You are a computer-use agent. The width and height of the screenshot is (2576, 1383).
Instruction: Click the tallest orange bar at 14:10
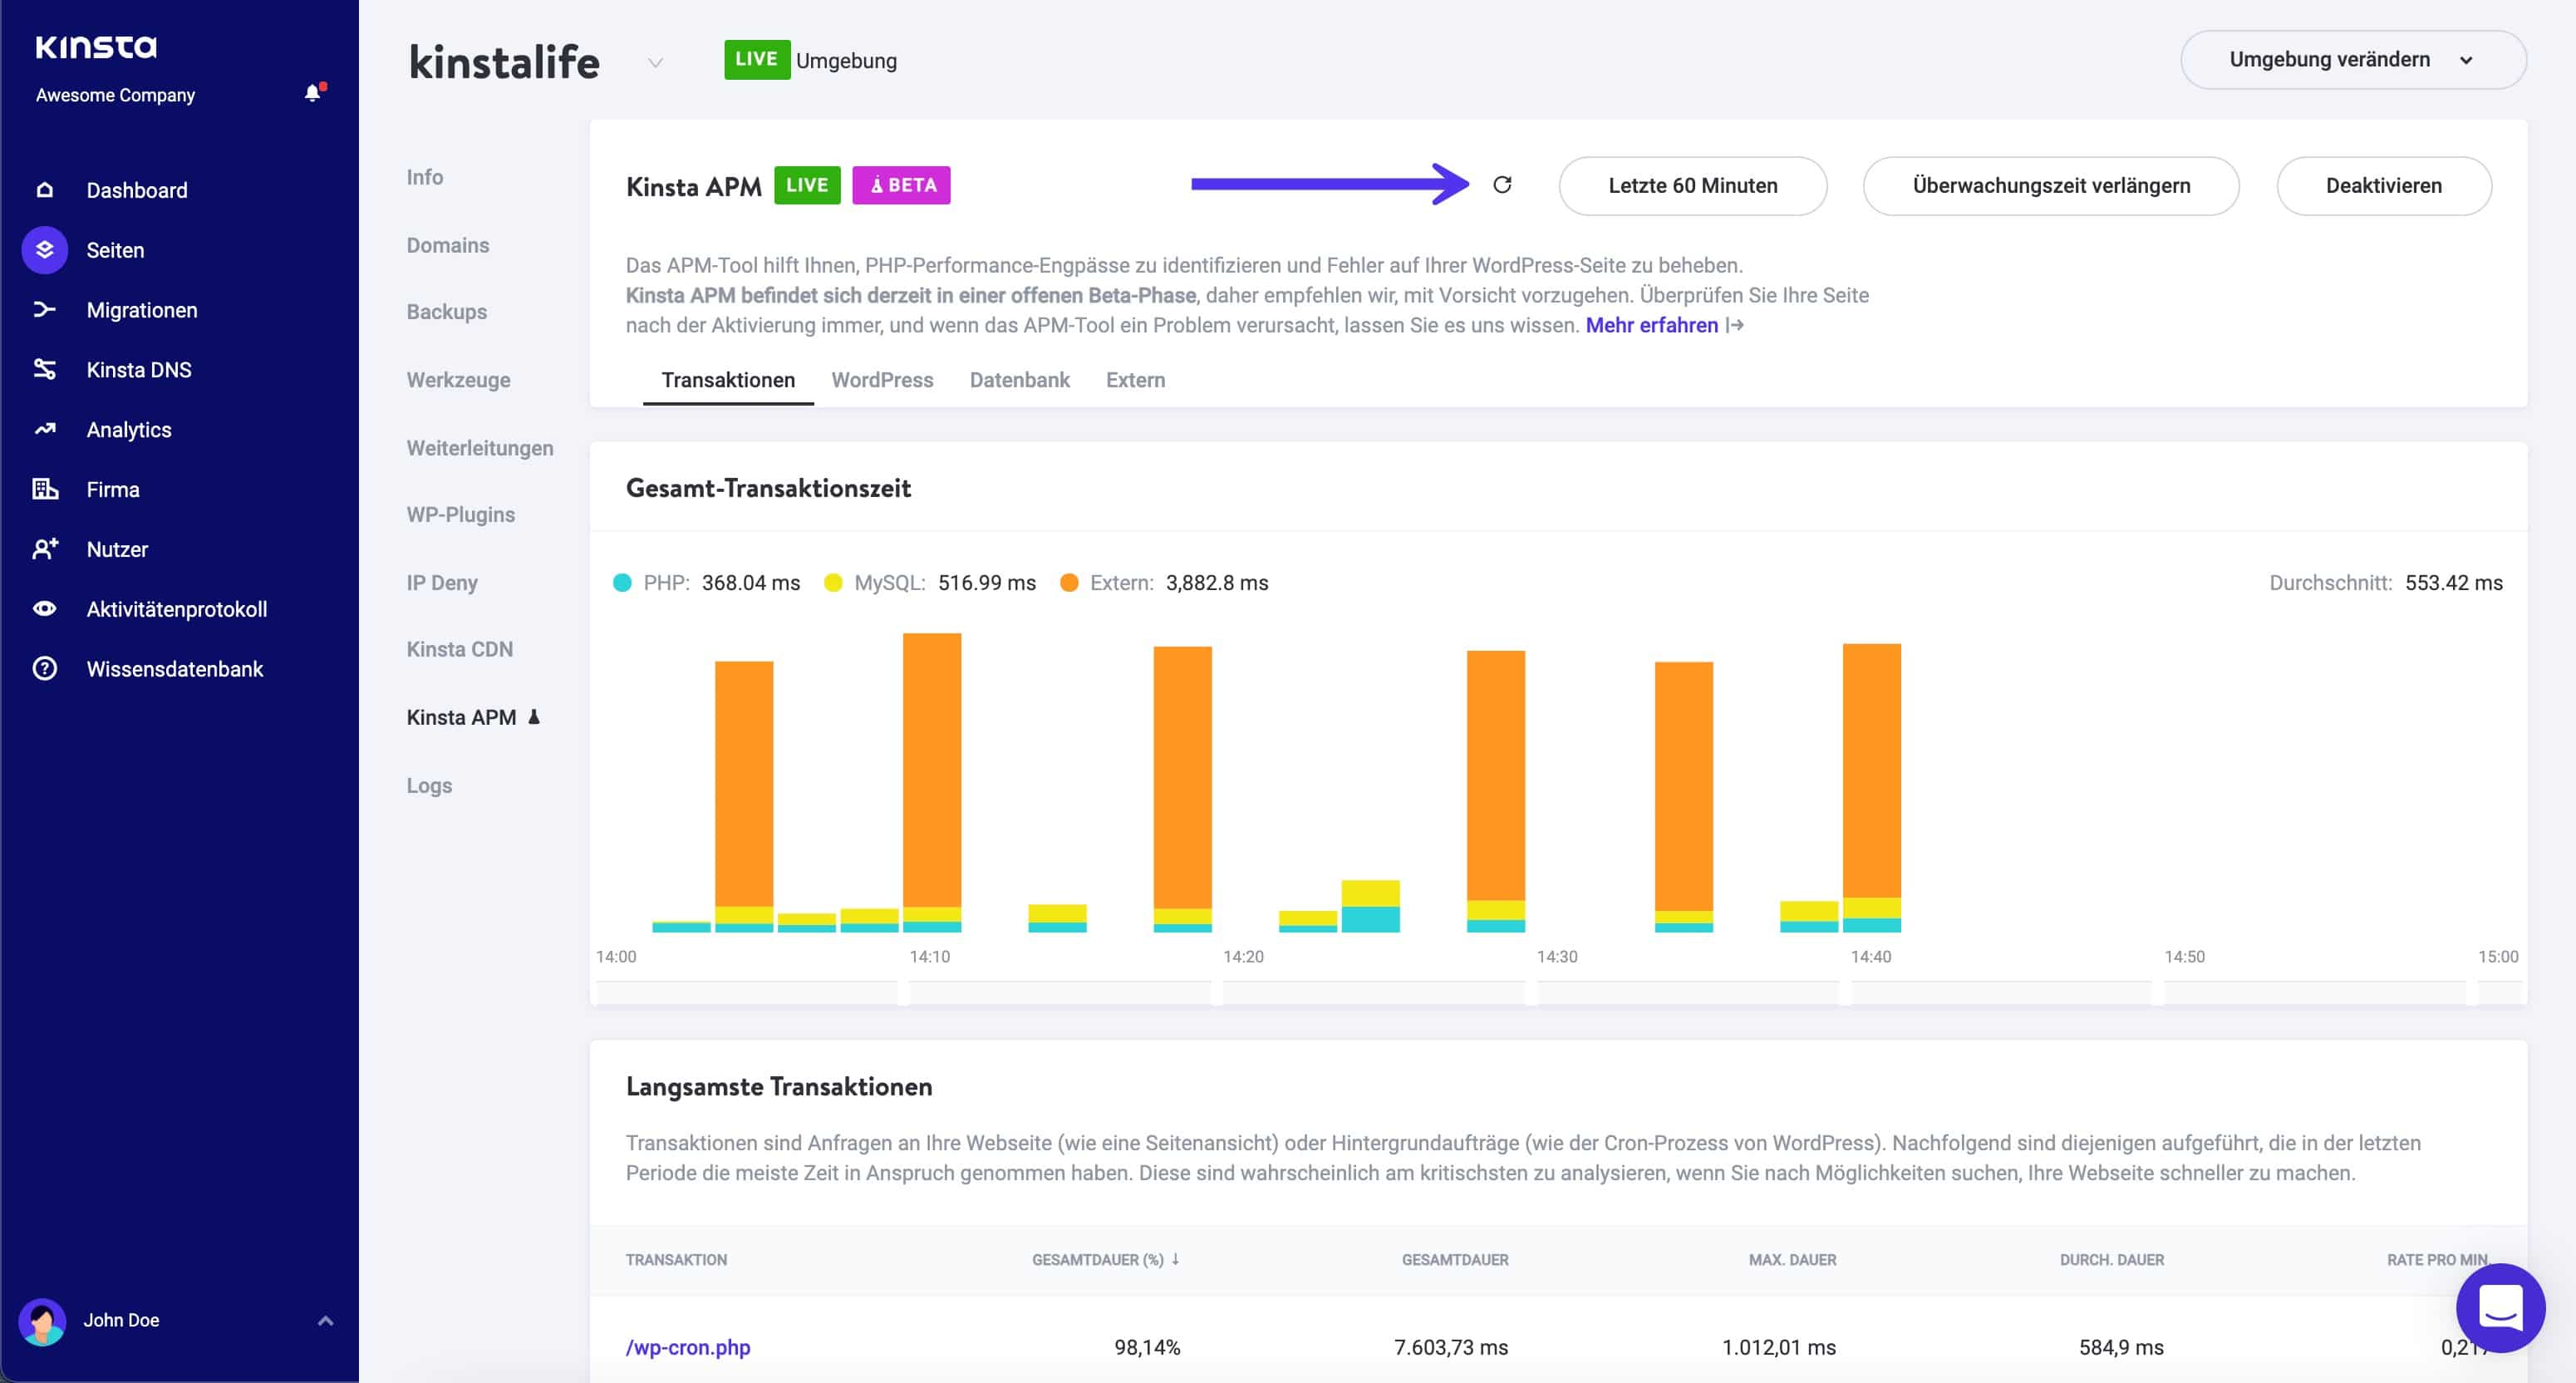click(x=932, y=770)
